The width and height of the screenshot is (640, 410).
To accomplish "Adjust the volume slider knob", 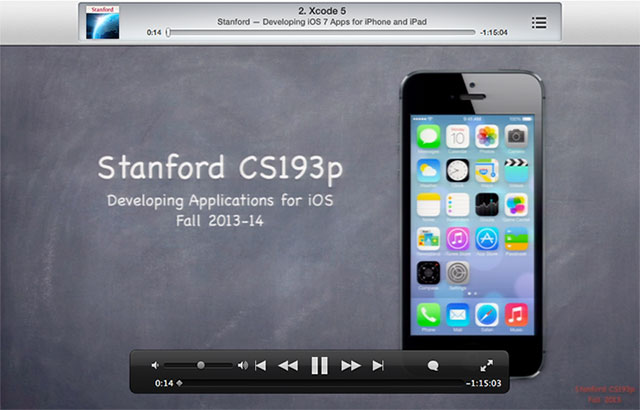I will click(x=200, y=365).
